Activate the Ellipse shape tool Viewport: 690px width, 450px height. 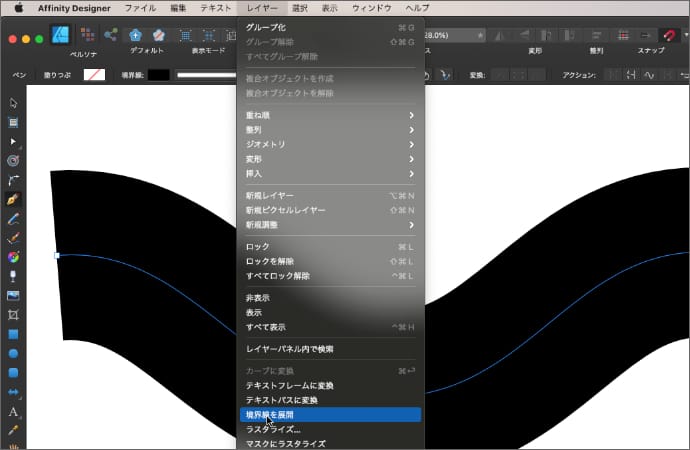[x=14, y=353]
